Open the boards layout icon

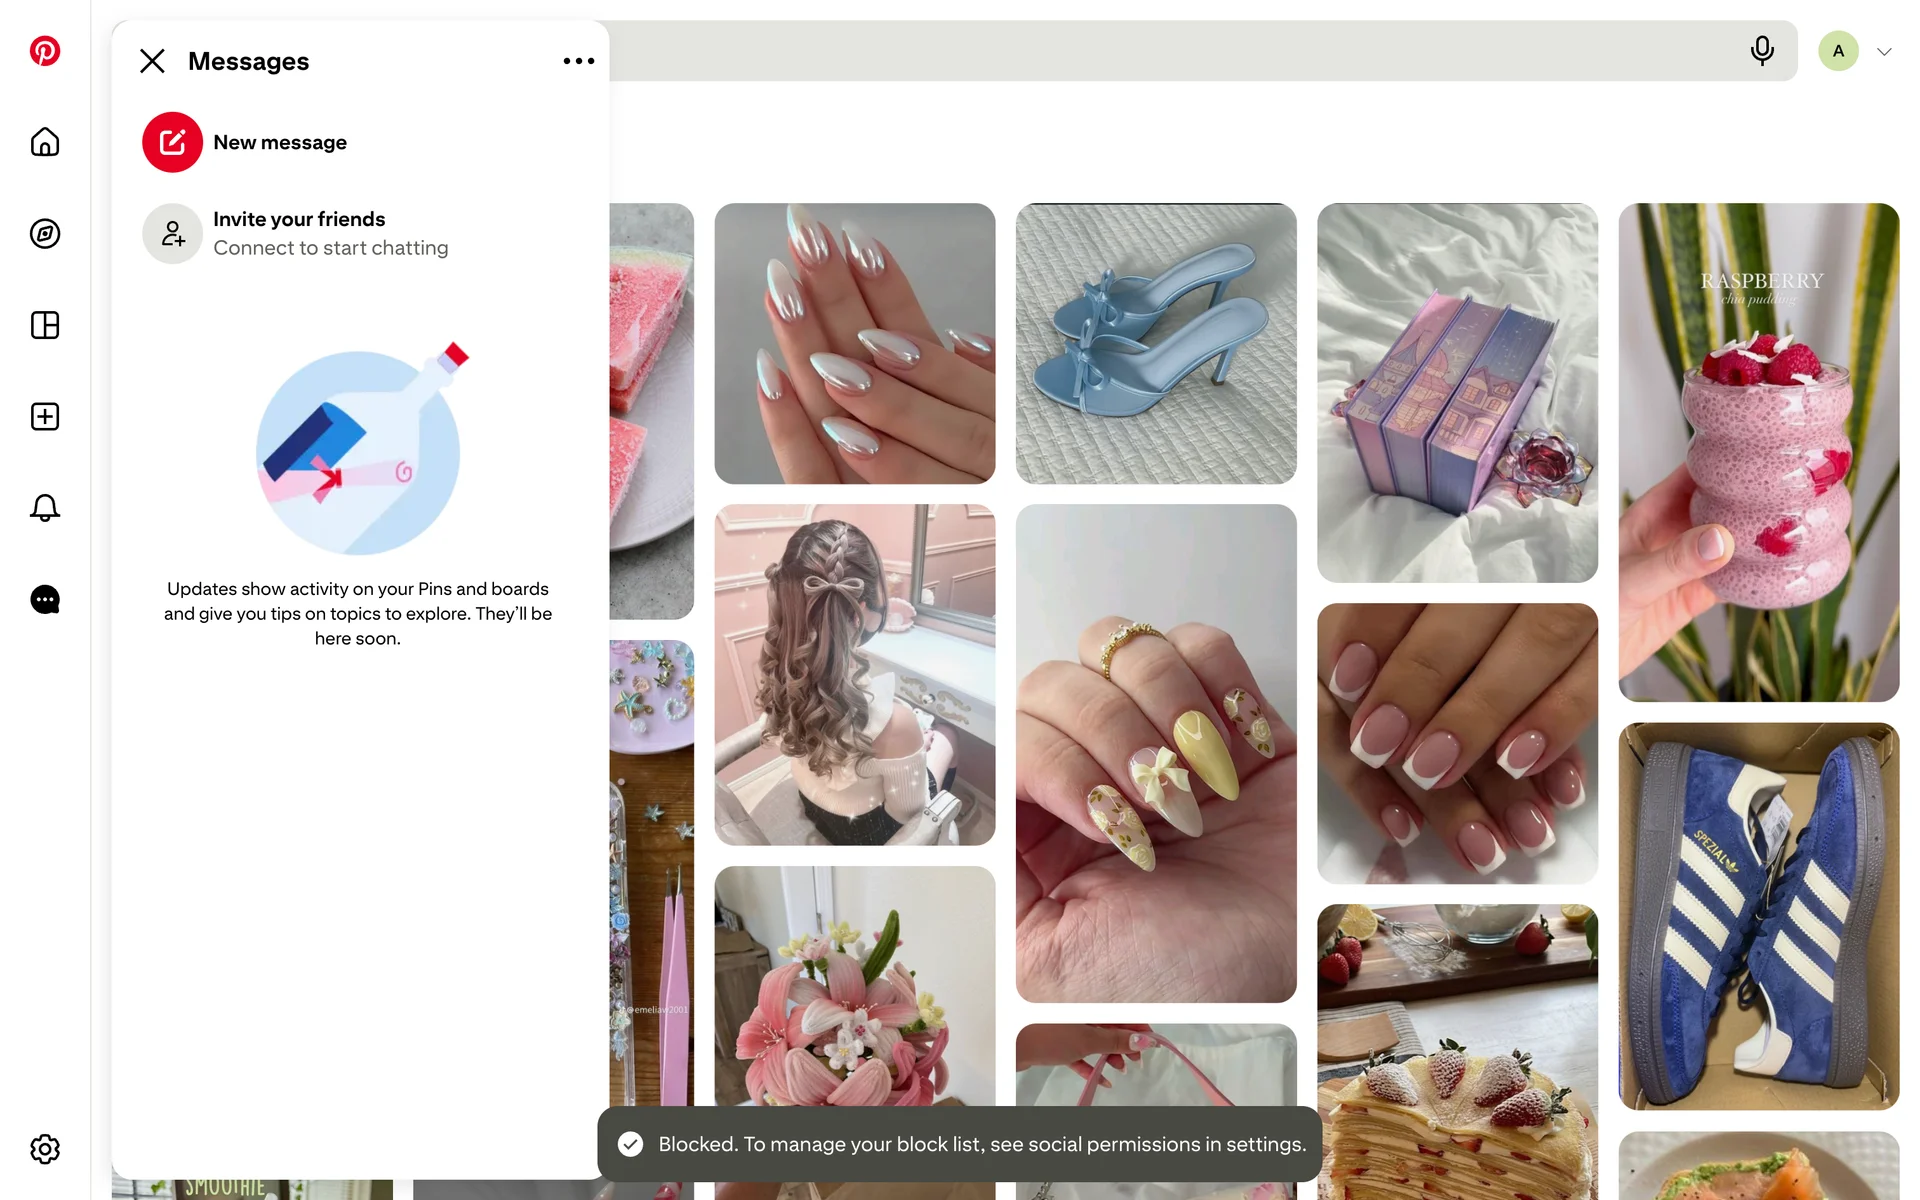(45, 325)
